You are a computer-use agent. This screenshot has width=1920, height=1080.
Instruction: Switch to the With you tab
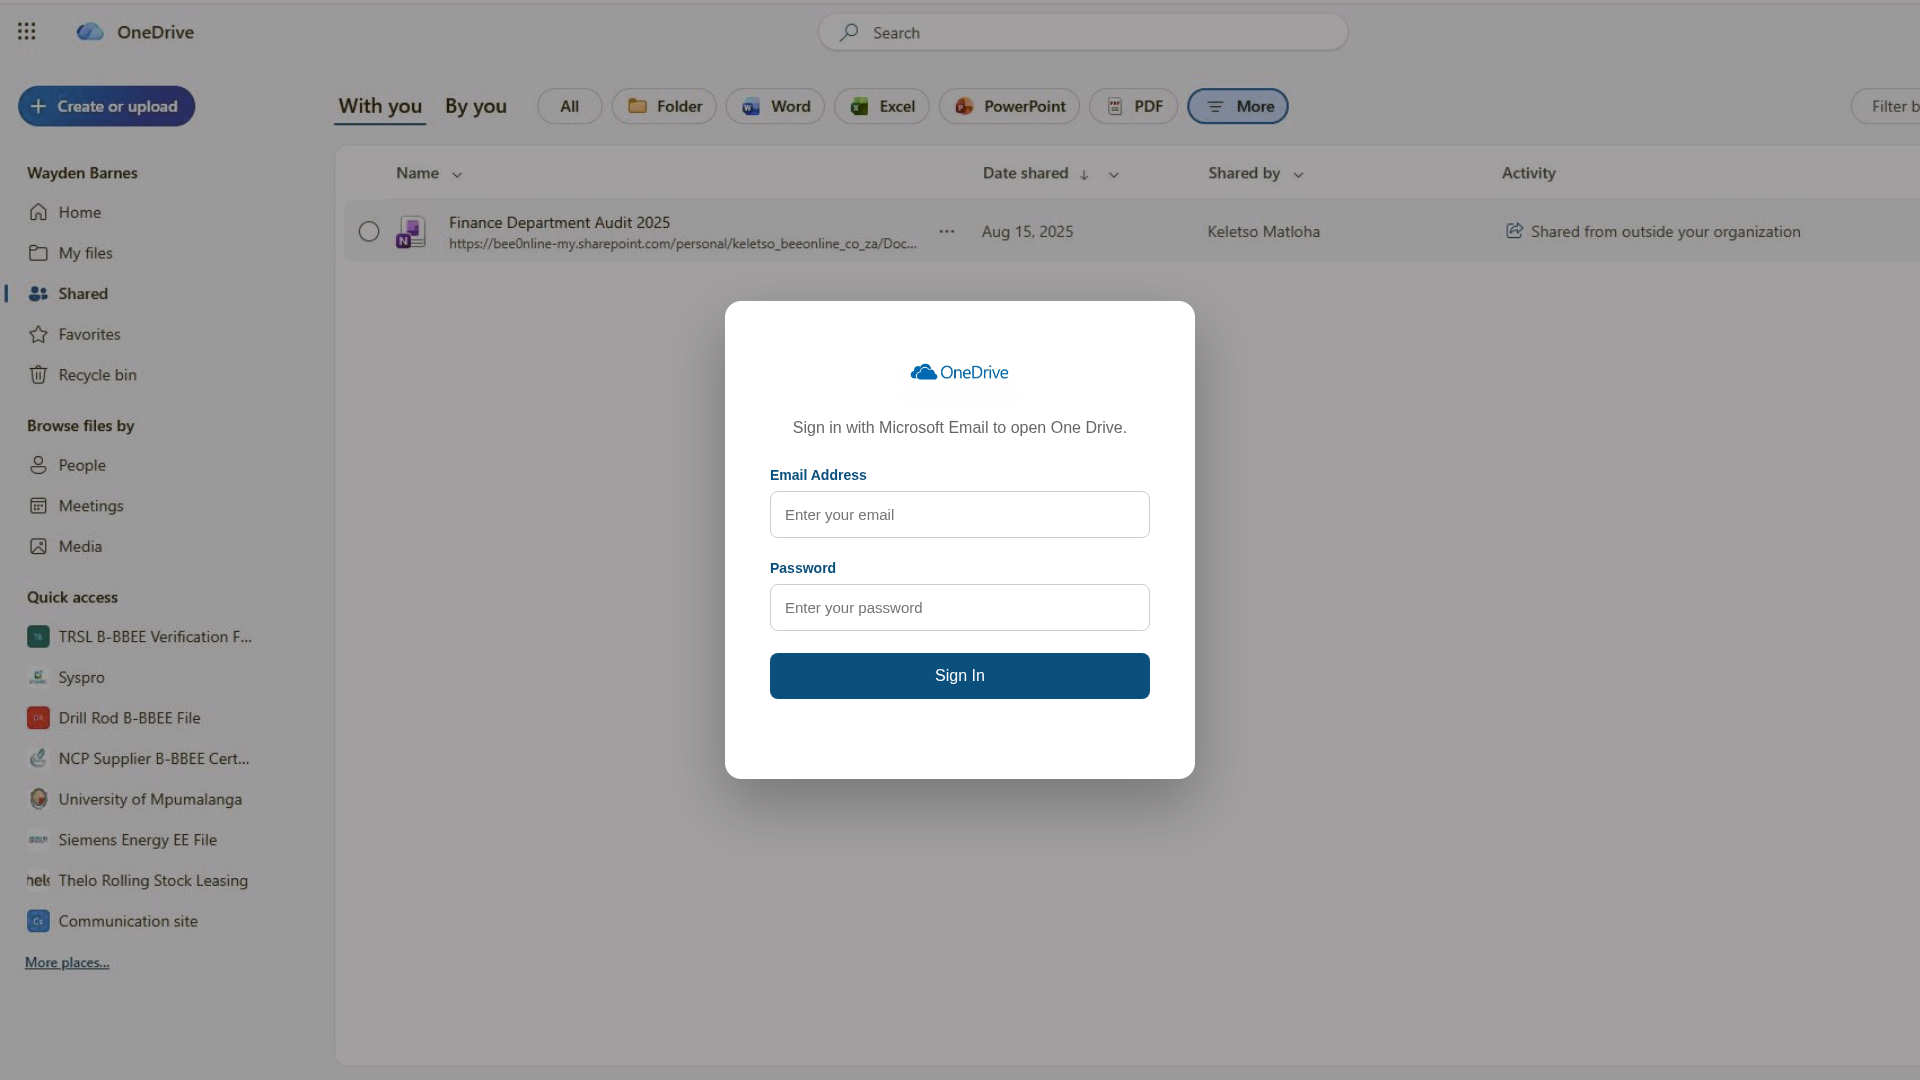pyautogui.click(x=380, y=106)
